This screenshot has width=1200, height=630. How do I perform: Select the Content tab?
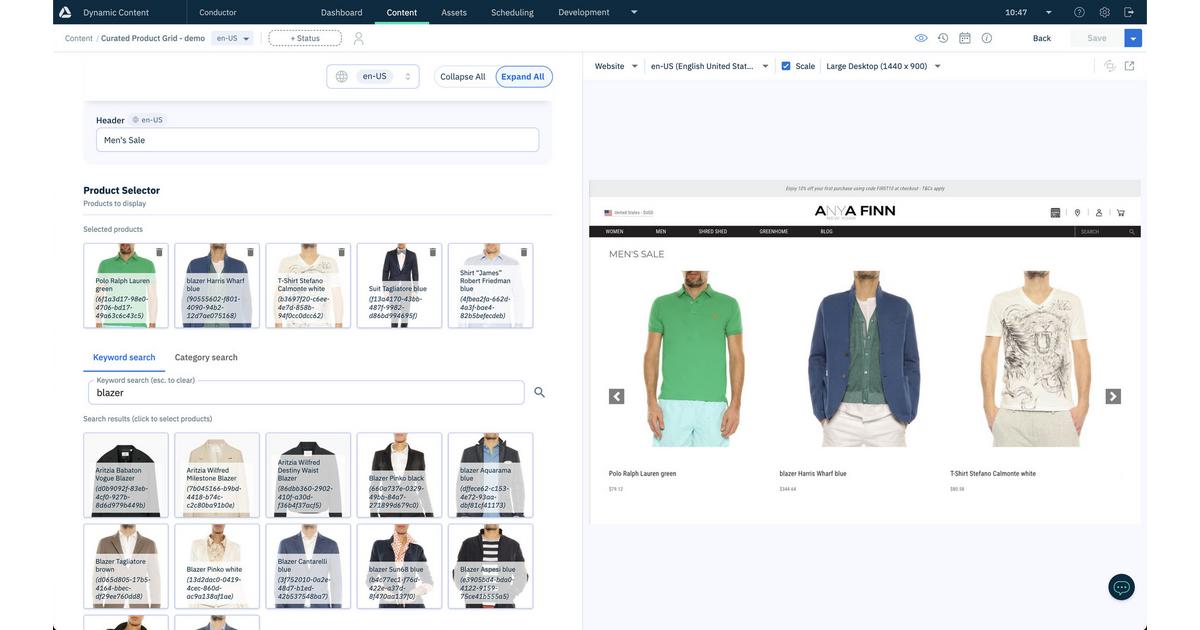pos(402,12)
